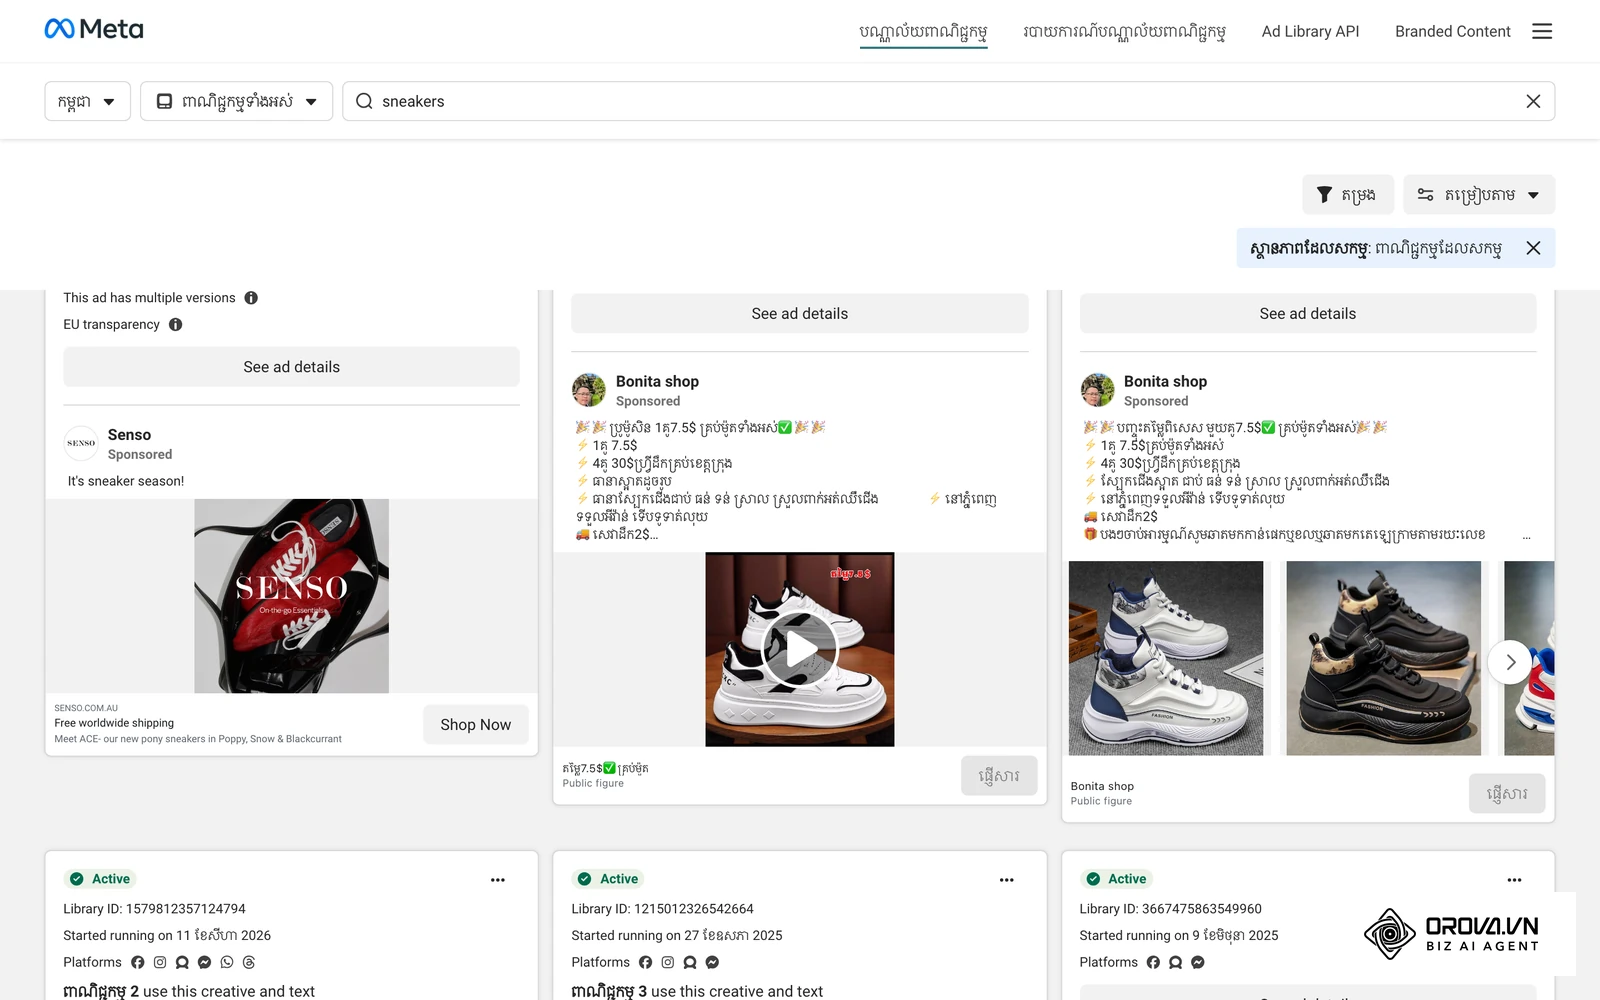Clear the sneakers search text
Viewport: 1600px width, 1000px height.
1533,101
